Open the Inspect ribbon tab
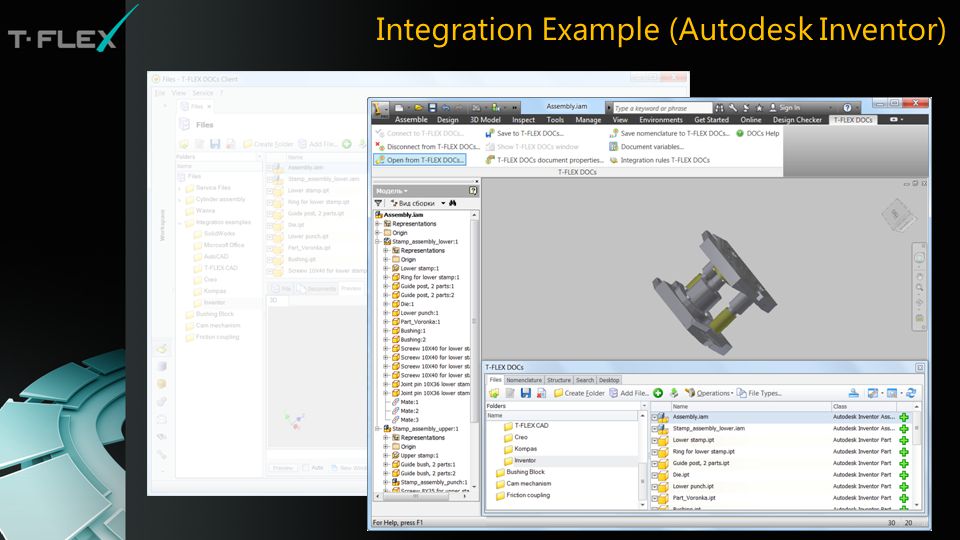This screenshot has height=540, width=960. point(523,120)
